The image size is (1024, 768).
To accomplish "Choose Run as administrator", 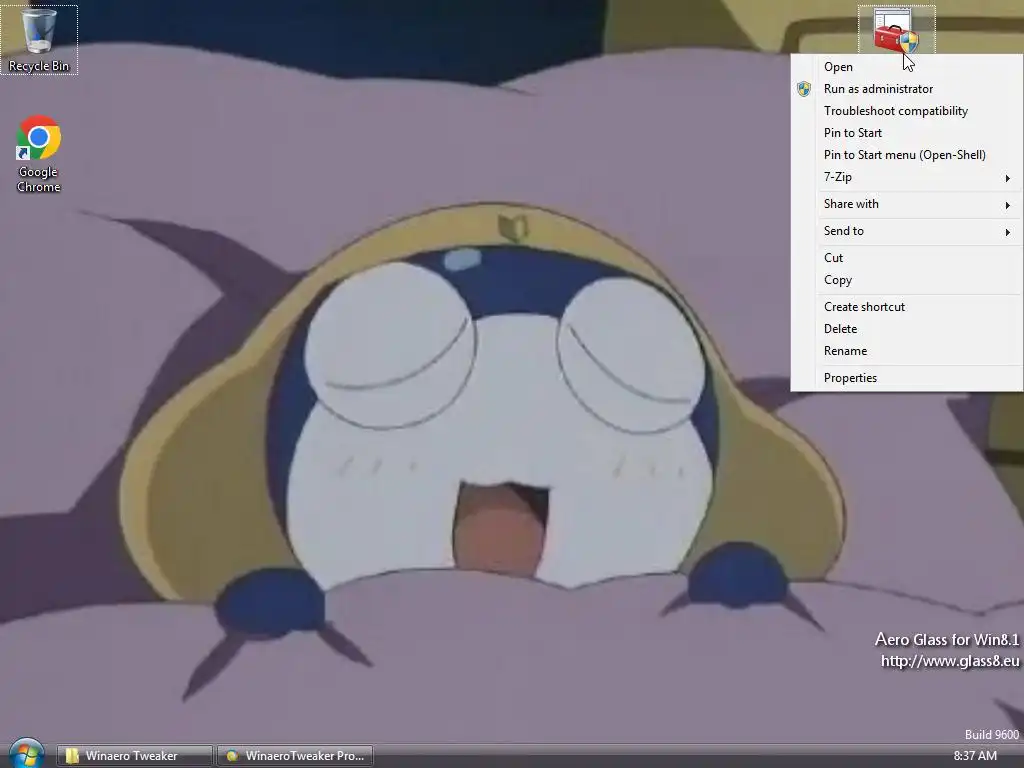I will tap(906, 89).
